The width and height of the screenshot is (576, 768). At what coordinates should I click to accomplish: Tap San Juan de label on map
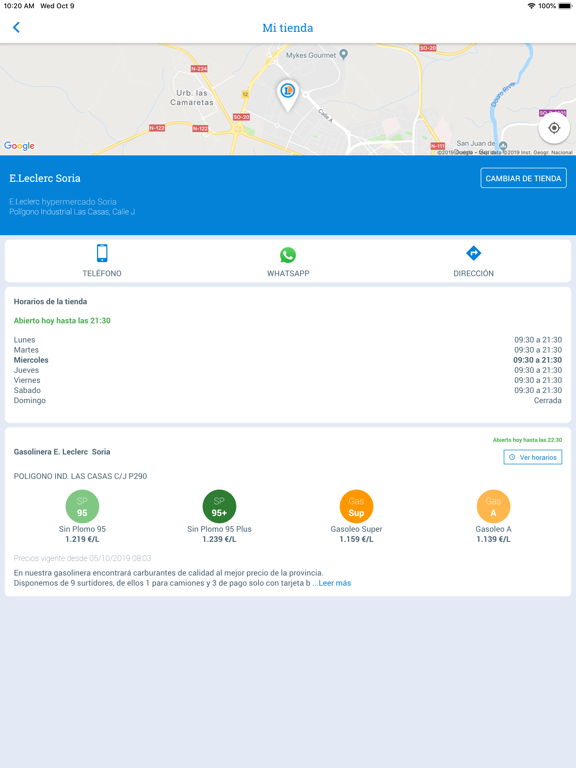pos(476,143)
